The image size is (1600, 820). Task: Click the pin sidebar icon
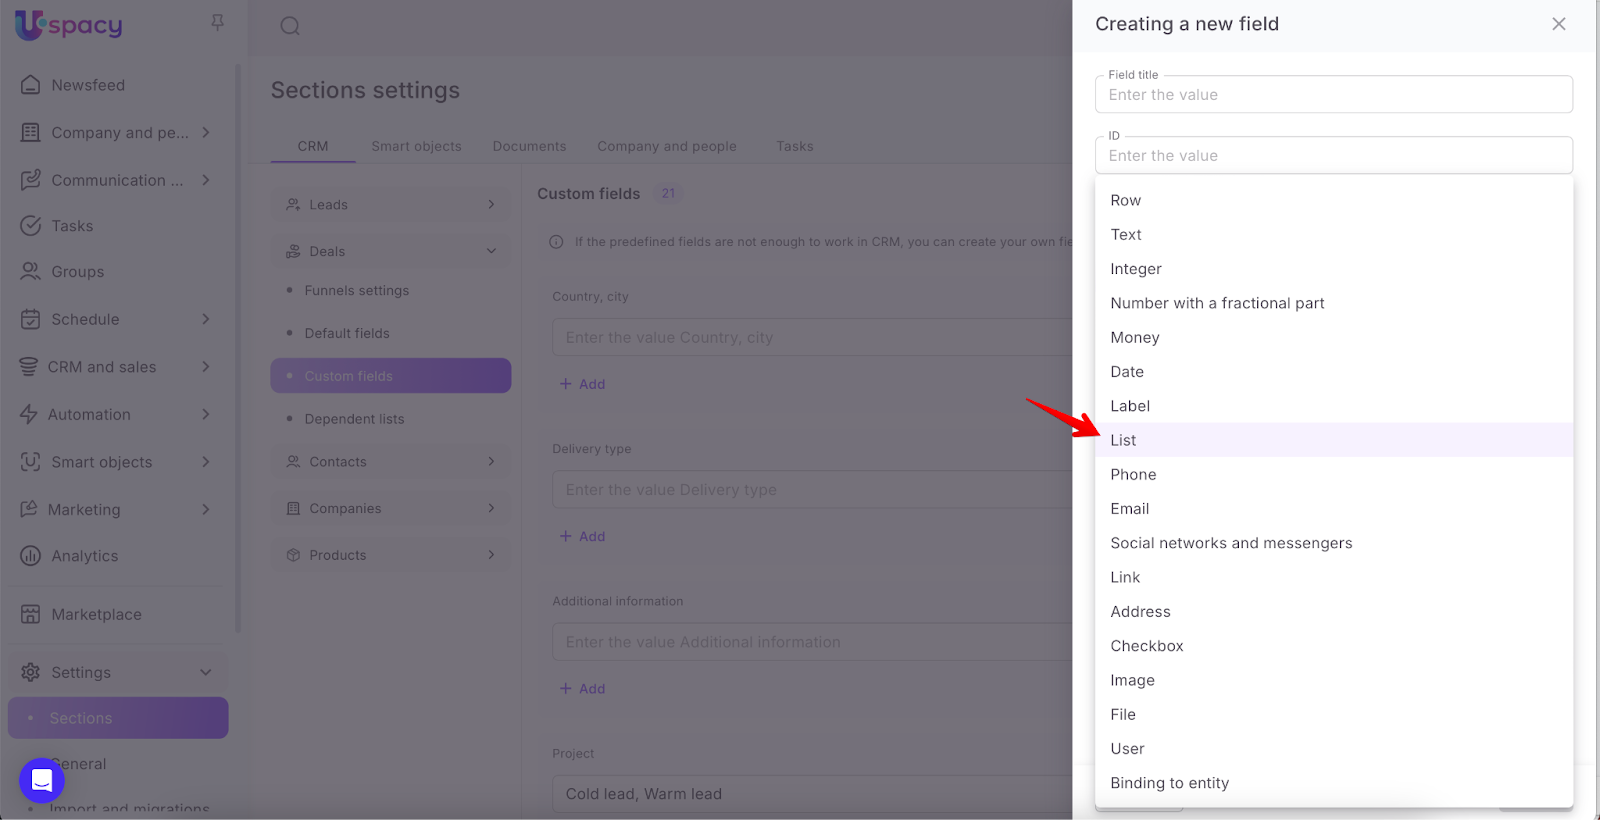[x=217, y=22]
